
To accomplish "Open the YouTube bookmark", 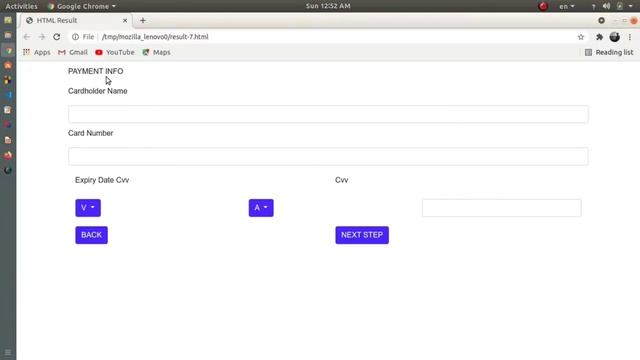I will (x=115, y=52).
